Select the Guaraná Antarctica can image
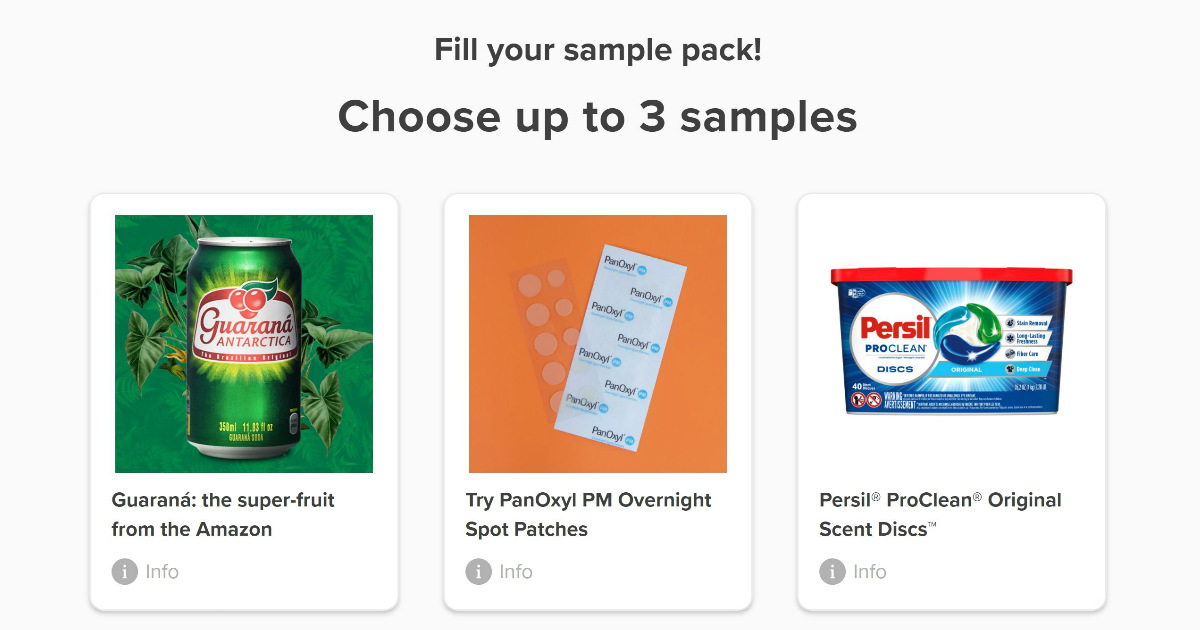The height and width of the screenshot is (630, 1200). pyautogui.click(x=244, y=343)
